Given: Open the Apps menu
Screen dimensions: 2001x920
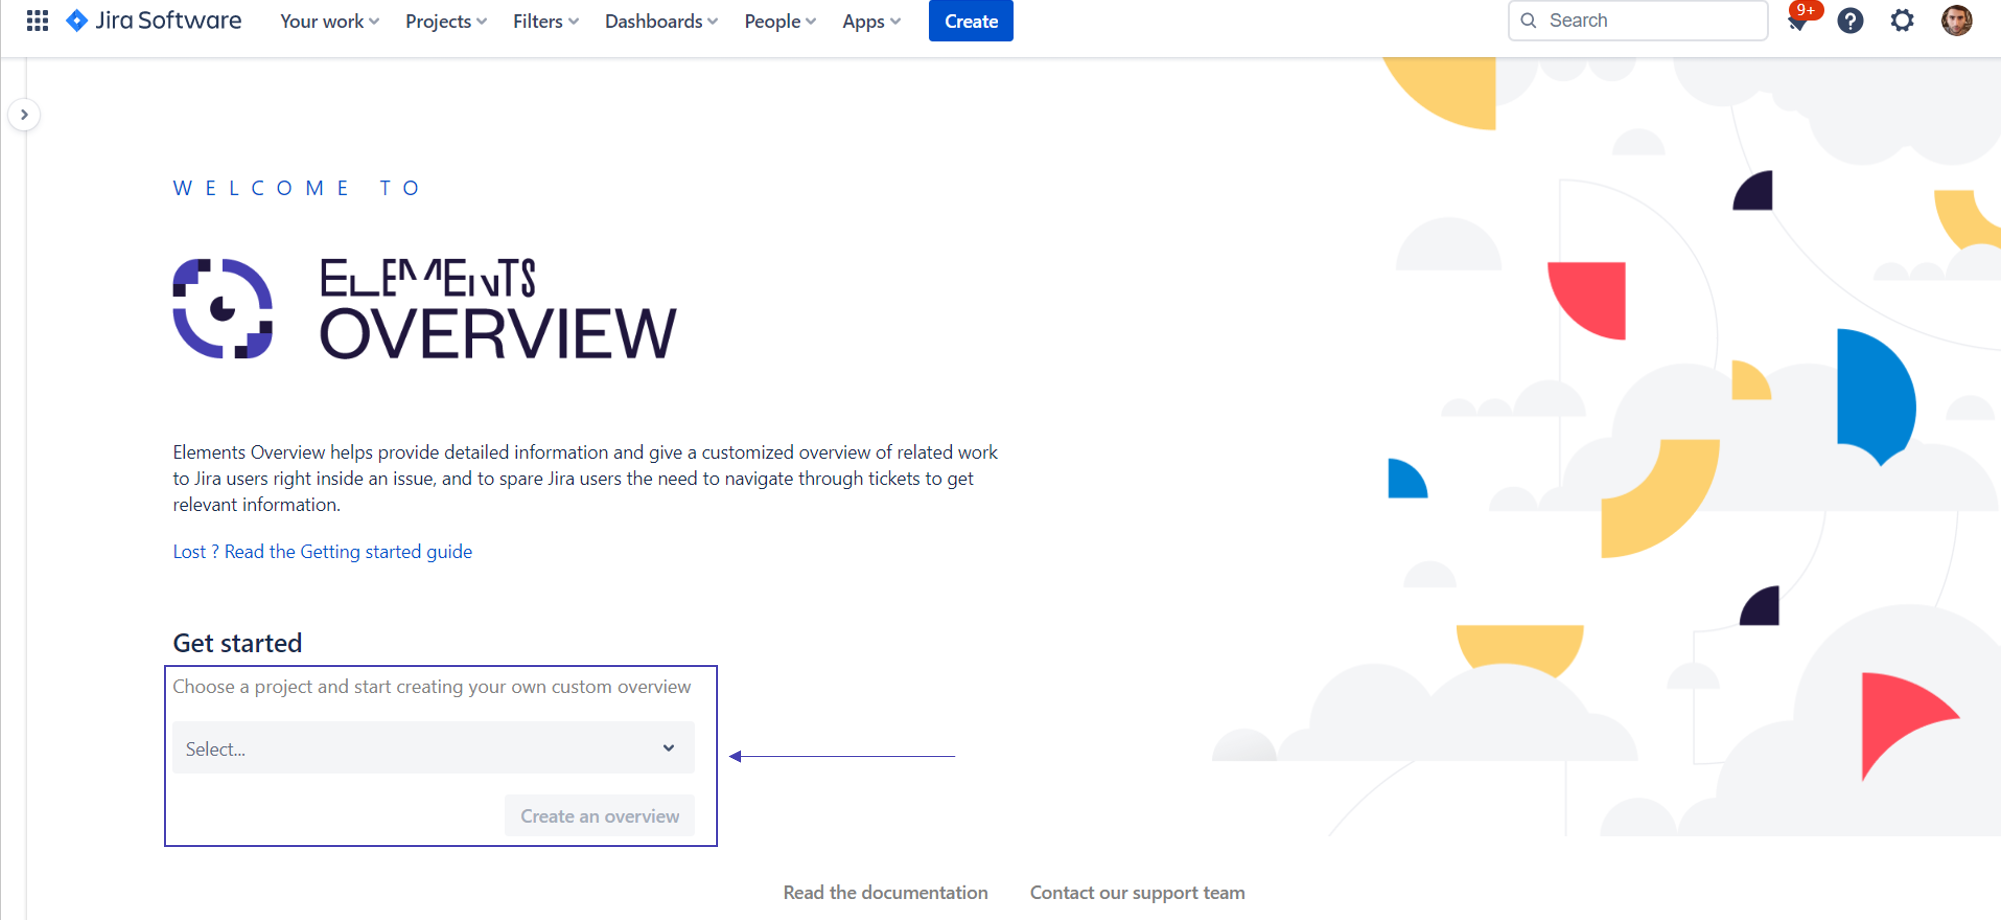Looking at the screenshot, I should 871,21.
